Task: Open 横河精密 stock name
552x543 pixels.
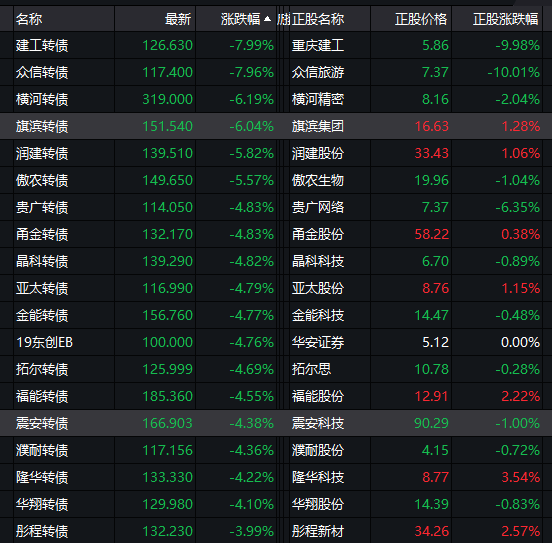Action: [318, 99]
